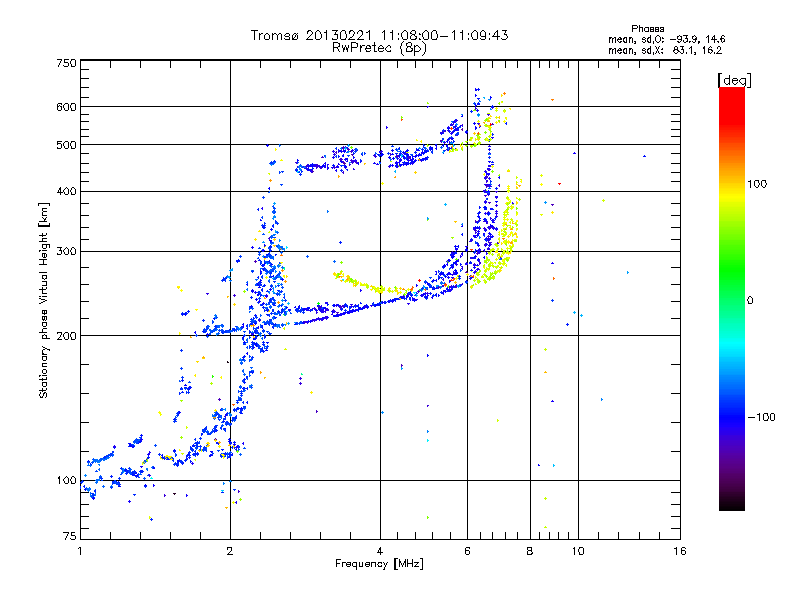
Task: Click the y-axis '500' tick label
Action: 66,145
